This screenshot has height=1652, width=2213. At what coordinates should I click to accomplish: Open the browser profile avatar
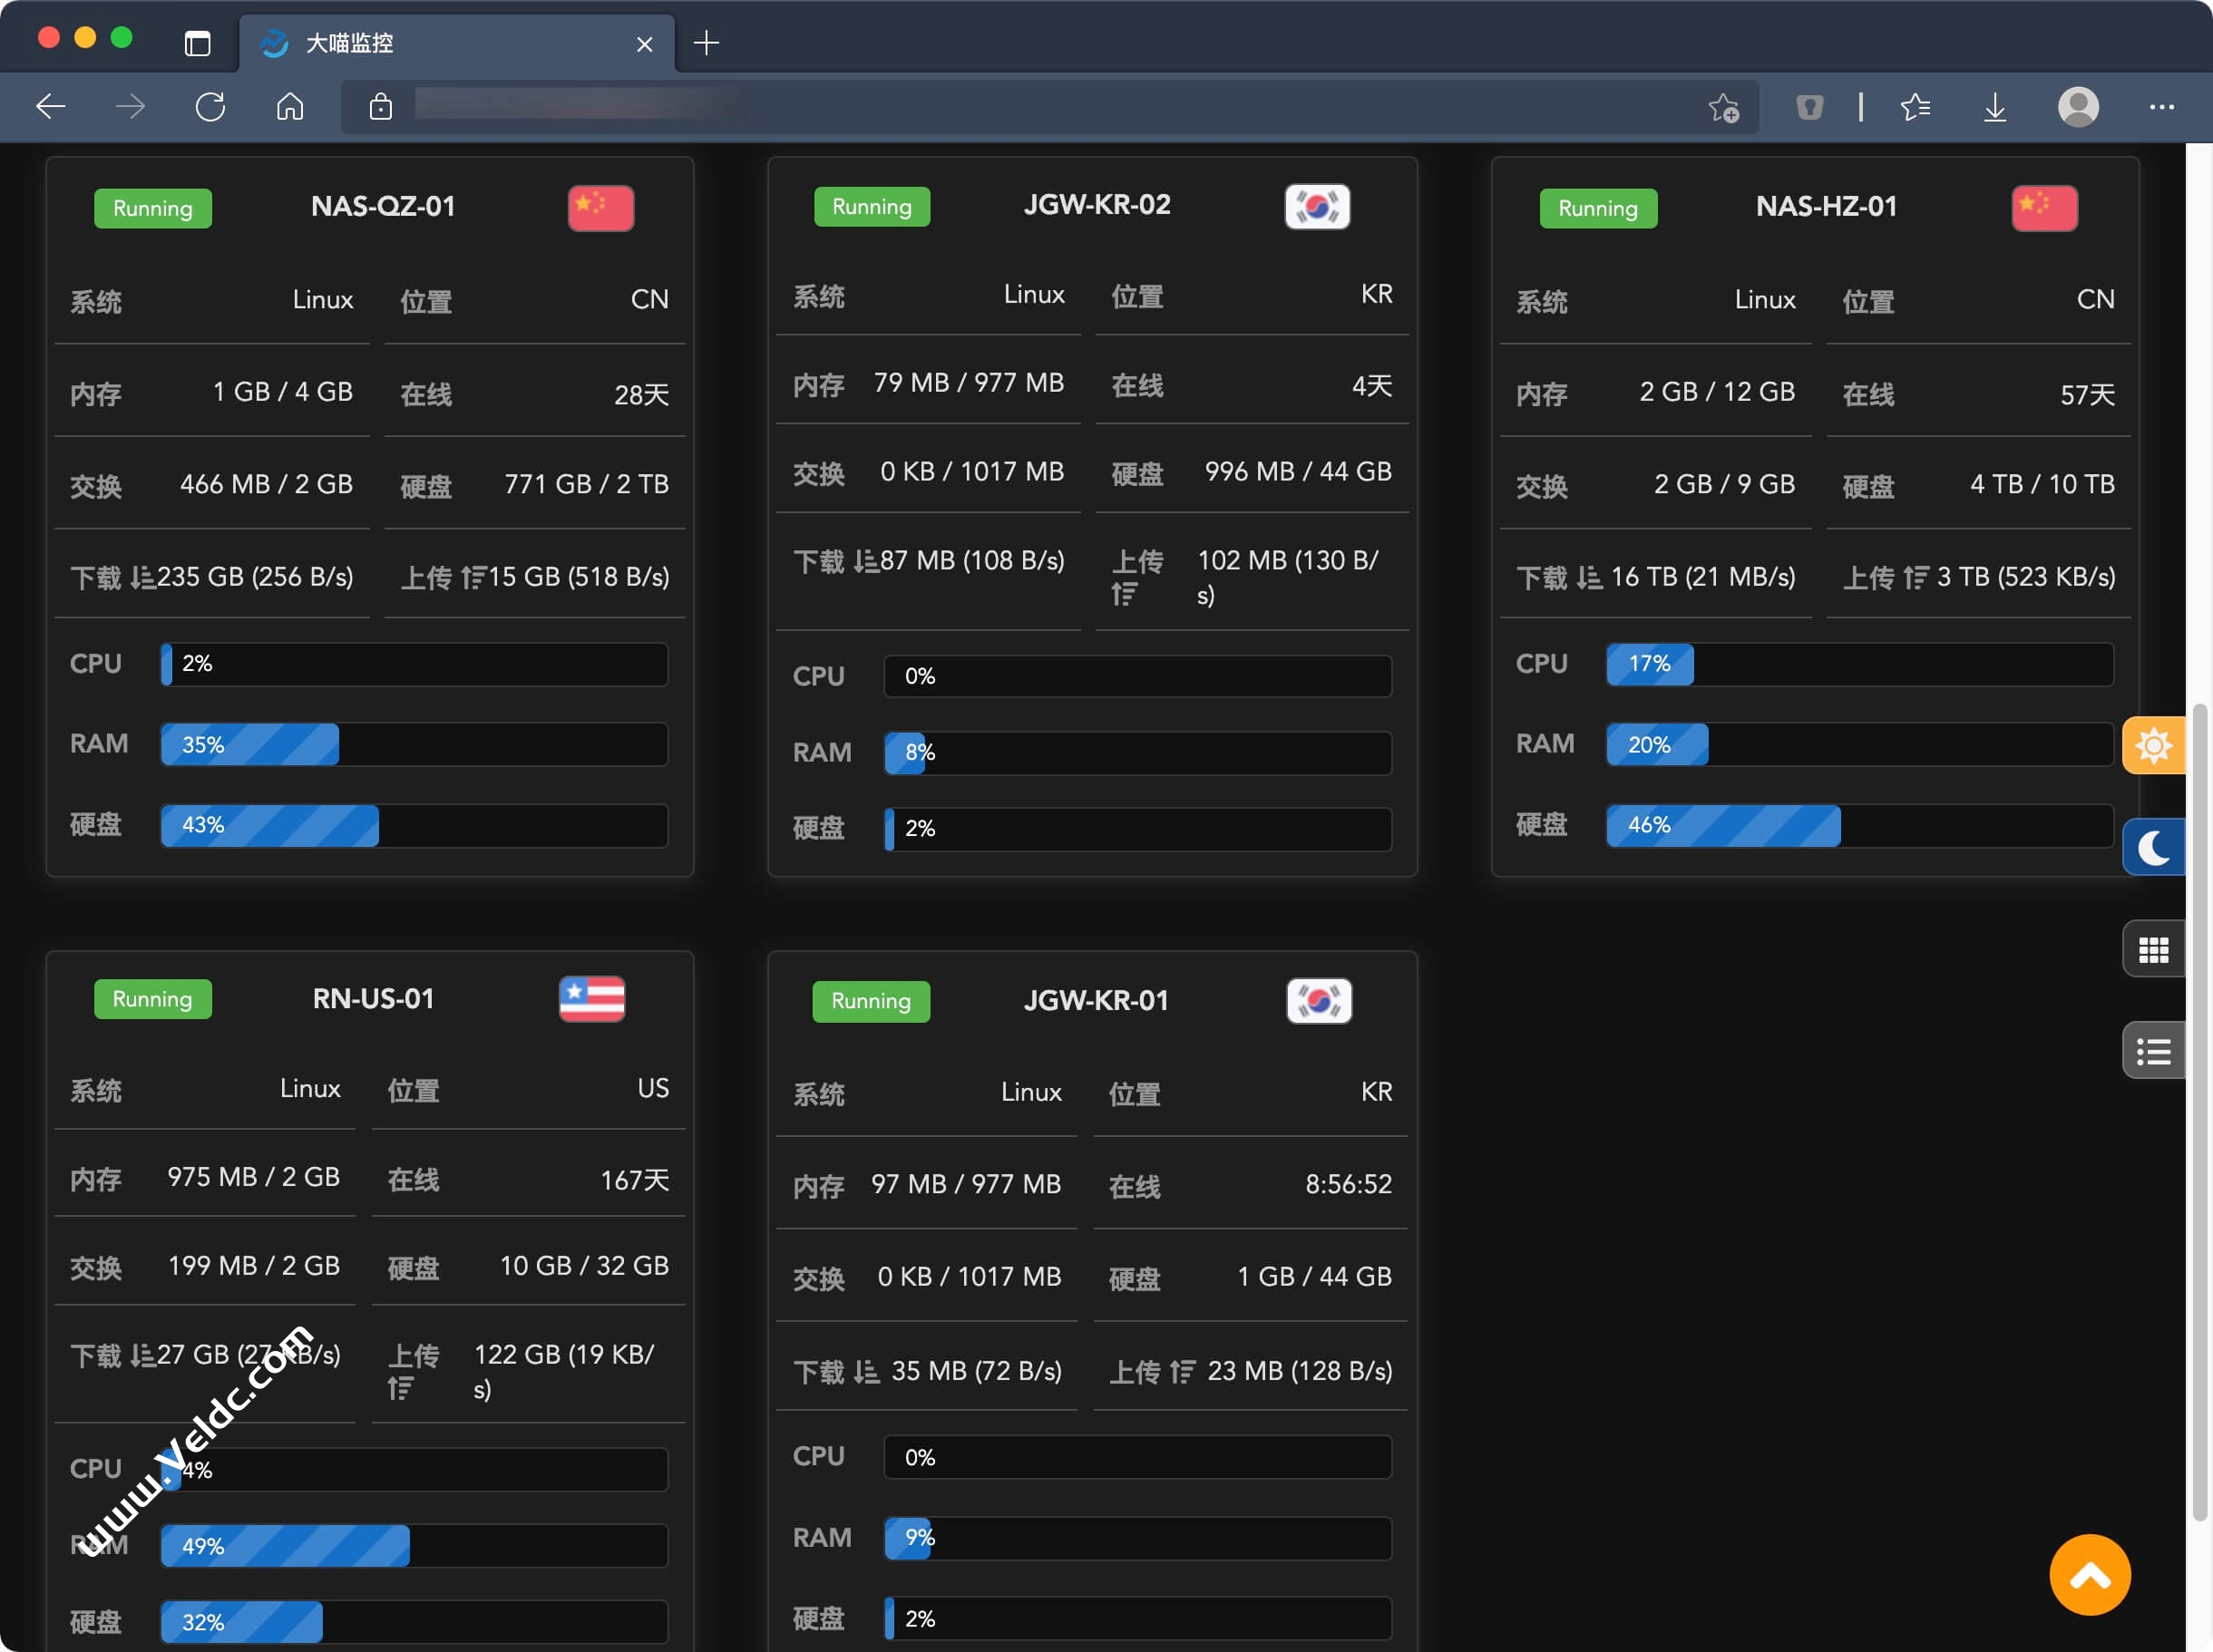[2077, 106]
